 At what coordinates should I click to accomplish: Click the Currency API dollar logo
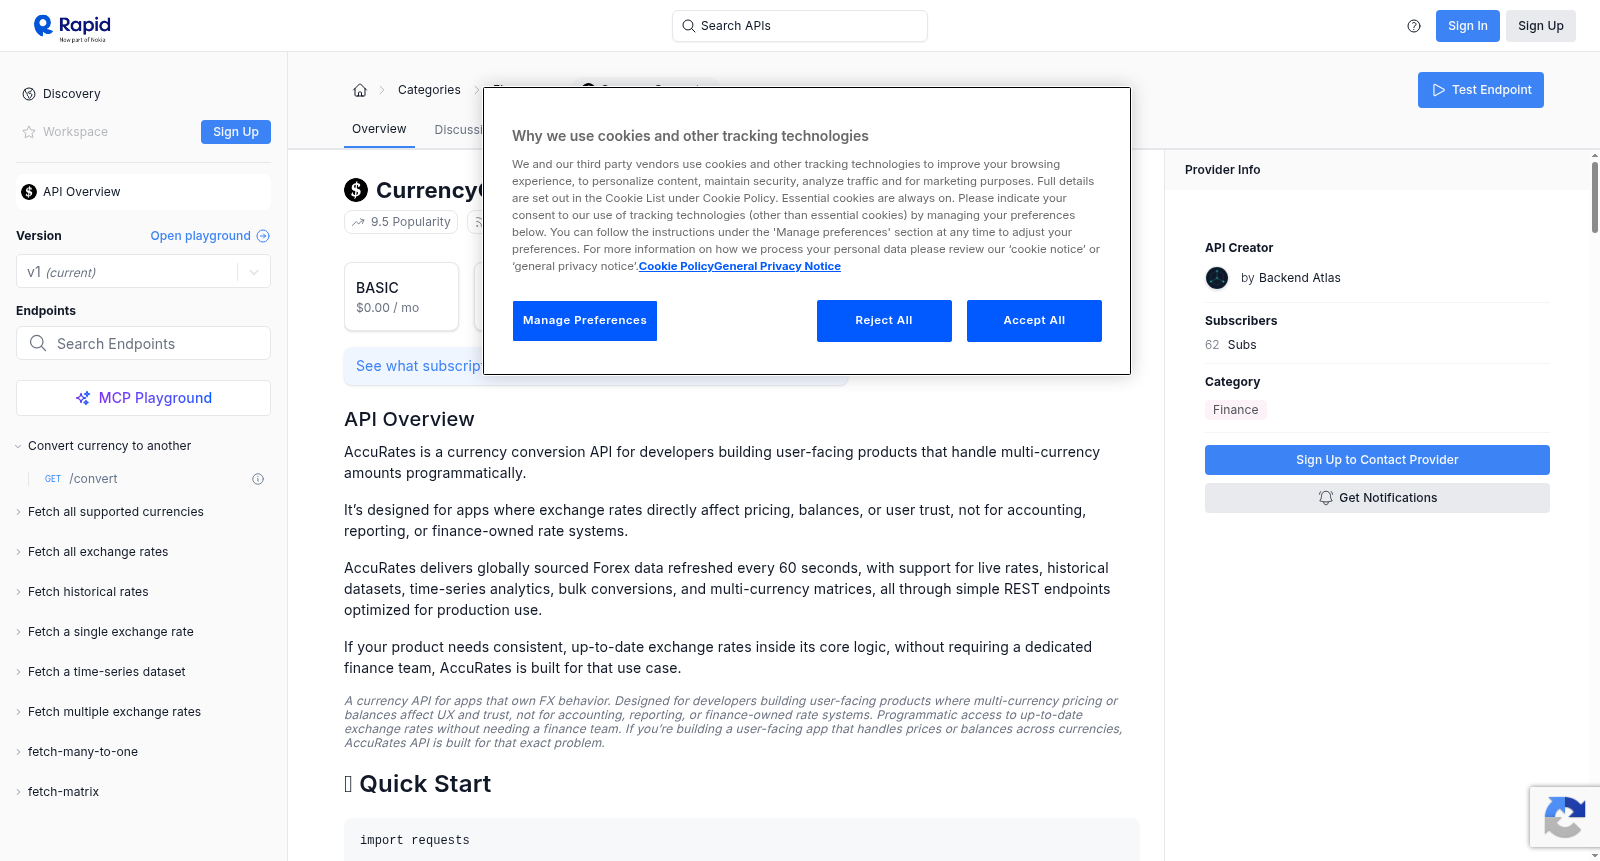tap(356, 190)
